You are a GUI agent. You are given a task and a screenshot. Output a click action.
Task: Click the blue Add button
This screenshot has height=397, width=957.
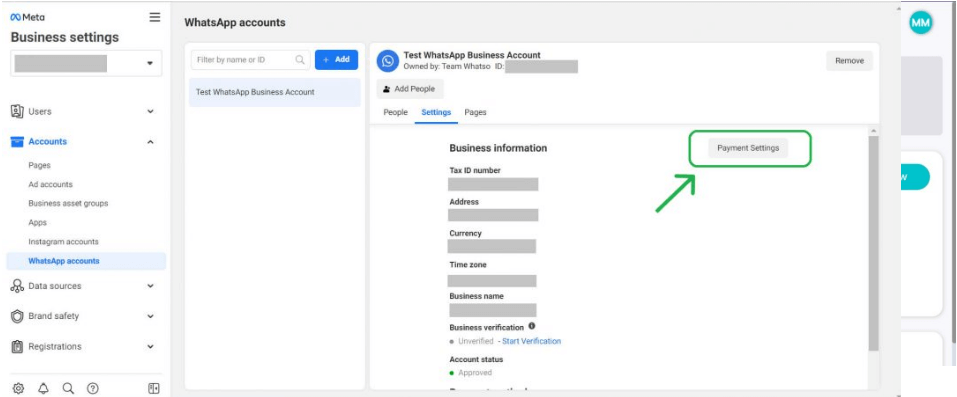(336, 60)
